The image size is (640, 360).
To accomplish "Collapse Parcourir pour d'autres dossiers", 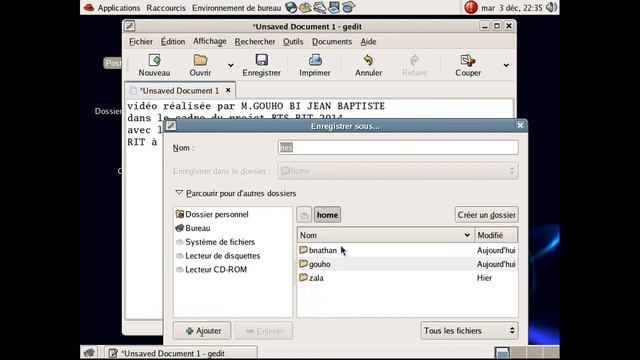I will point(179,193).
